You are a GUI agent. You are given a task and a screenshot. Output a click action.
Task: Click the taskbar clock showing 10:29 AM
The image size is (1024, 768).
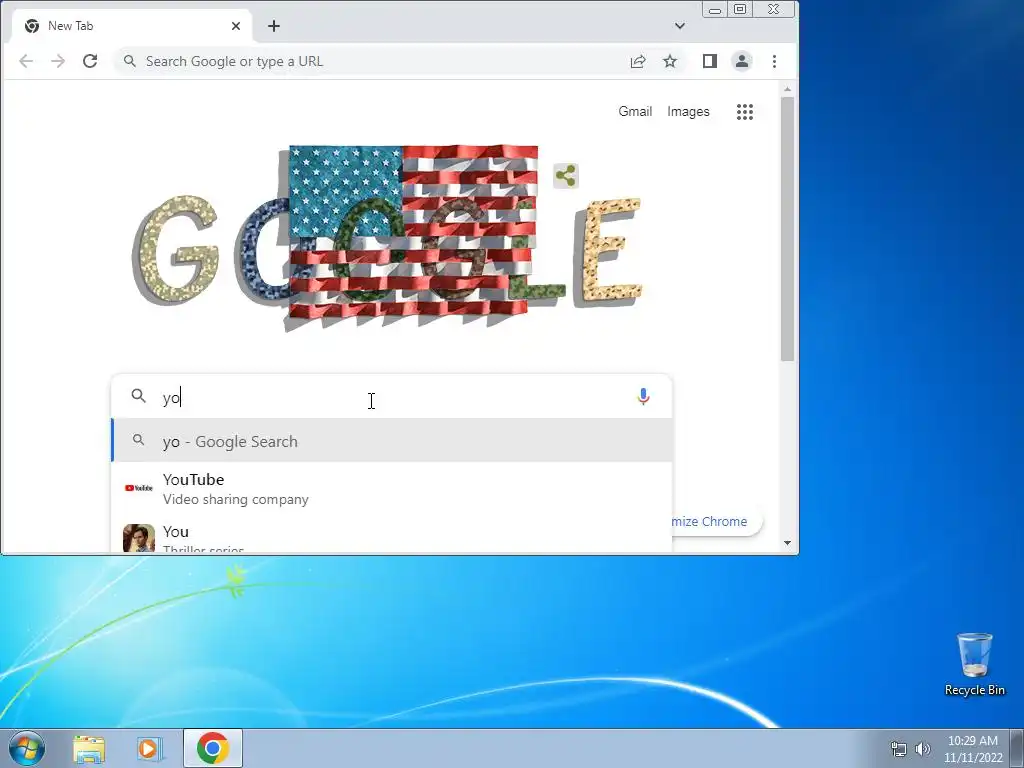click(x=972, y=748)
